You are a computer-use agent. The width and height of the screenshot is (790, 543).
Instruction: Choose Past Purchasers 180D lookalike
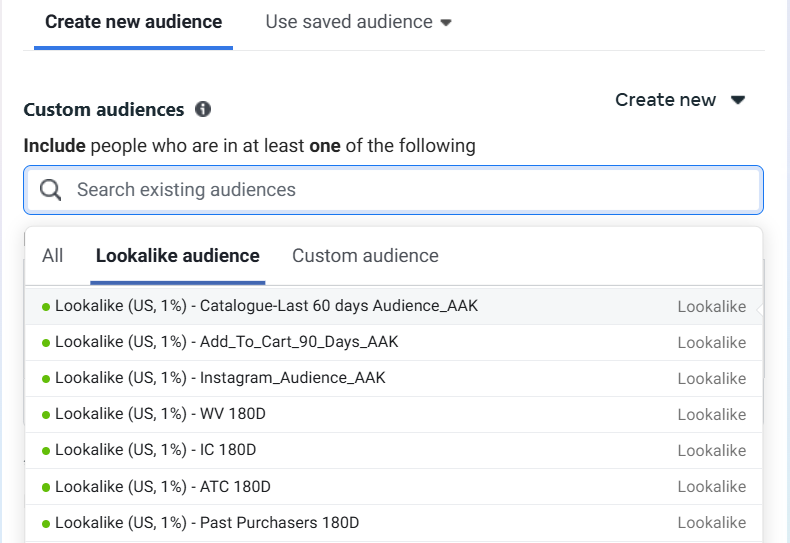(x=393, y=523)
